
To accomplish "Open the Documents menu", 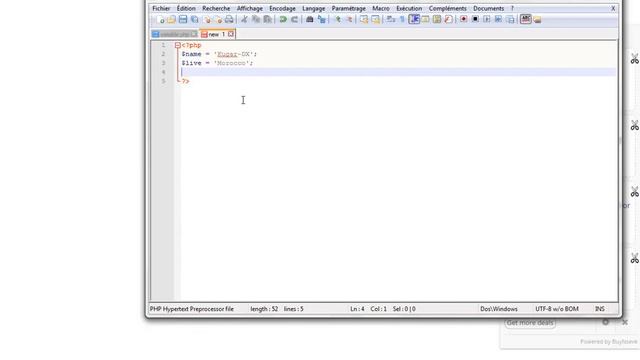I will [489, 8].
